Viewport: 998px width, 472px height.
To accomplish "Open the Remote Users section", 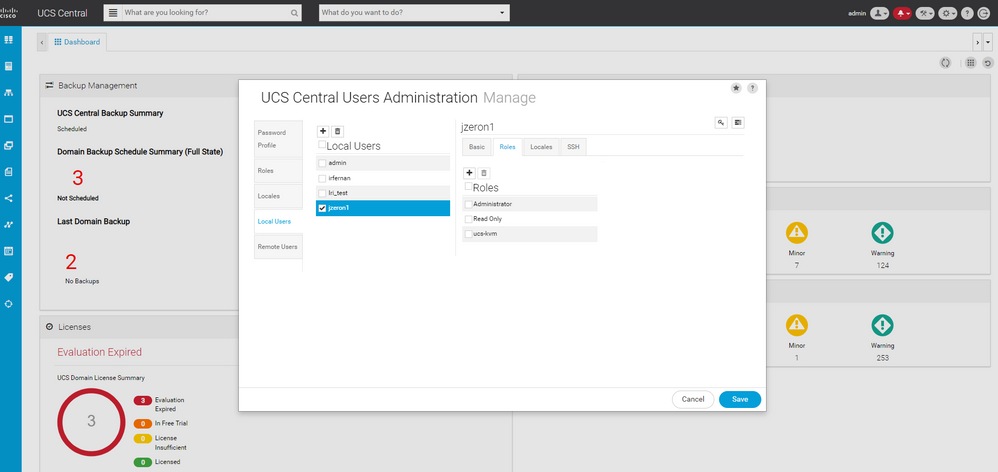I will click(x=277, y=246).
